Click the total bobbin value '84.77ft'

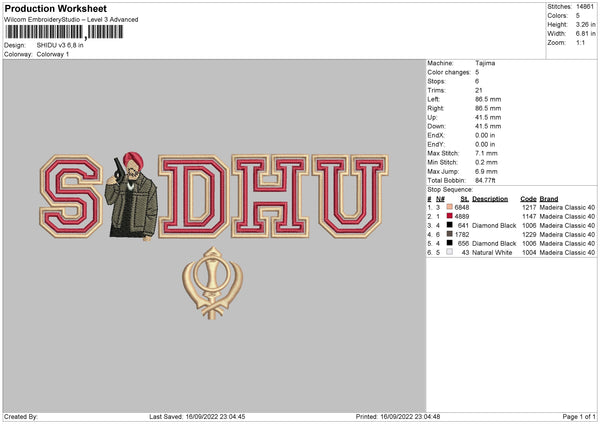(x=485, y=180)
